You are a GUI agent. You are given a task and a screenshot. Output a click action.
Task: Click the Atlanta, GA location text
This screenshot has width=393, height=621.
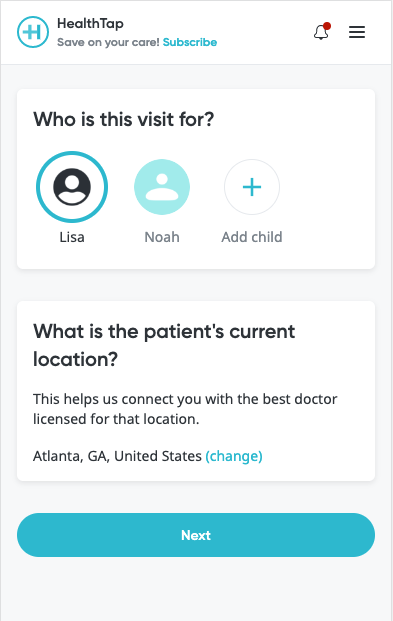click(117, 456)
